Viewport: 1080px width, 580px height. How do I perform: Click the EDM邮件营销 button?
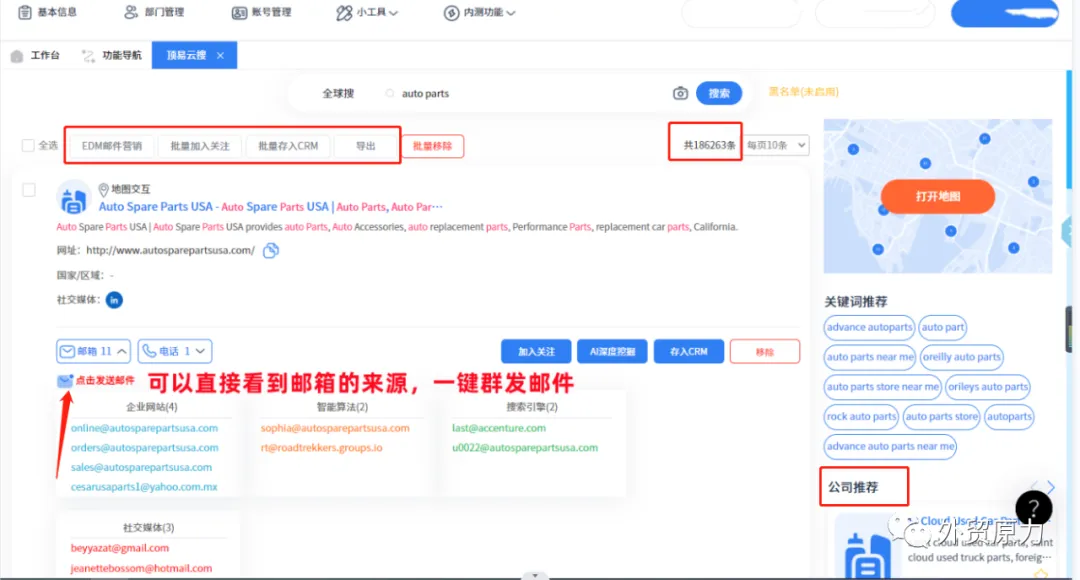click(x=112, y=146)
